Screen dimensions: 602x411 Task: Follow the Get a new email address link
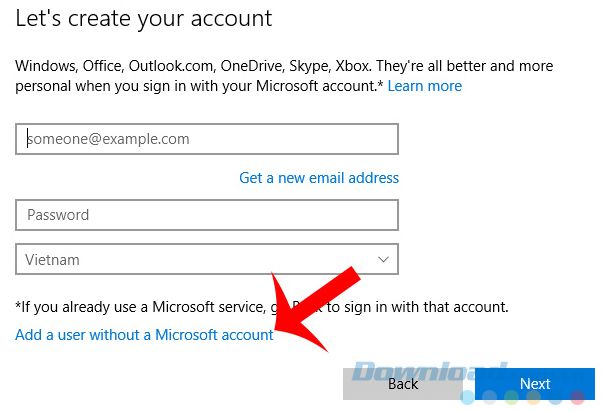coord(319,178)
